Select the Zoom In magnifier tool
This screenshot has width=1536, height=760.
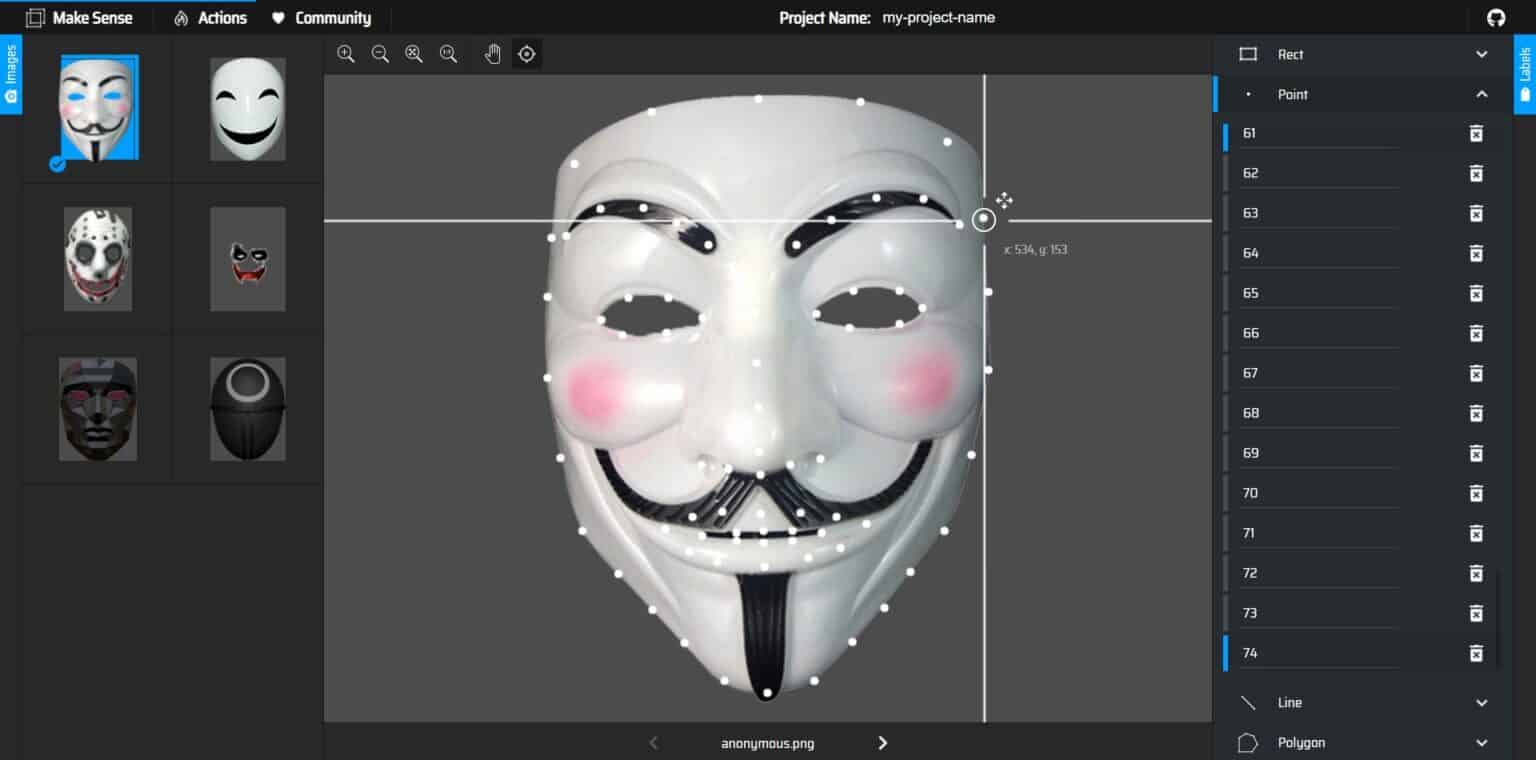coord(346,54)
